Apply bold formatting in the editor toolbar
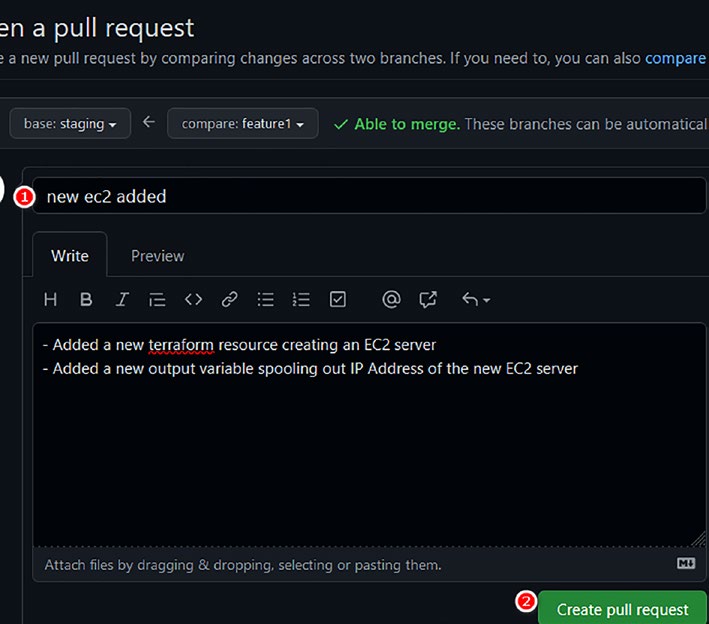The width and height of the screenshot is (709, 624). click(x=86, y=299)
